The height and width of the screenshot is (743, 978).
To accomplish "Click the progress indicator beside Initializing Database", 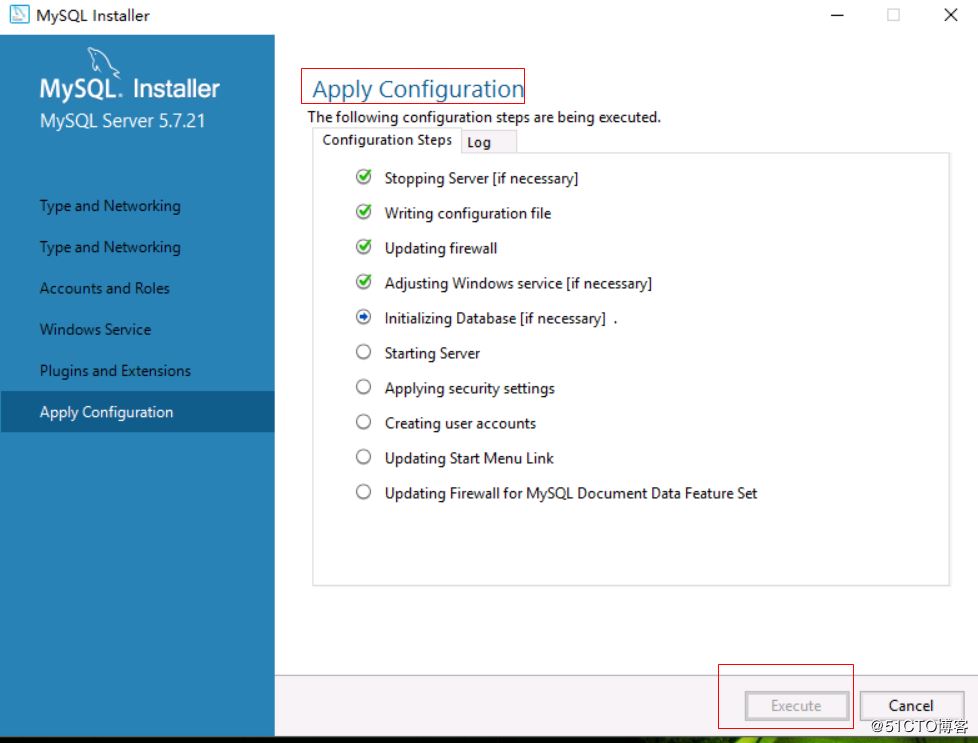I will pos(364,316).
